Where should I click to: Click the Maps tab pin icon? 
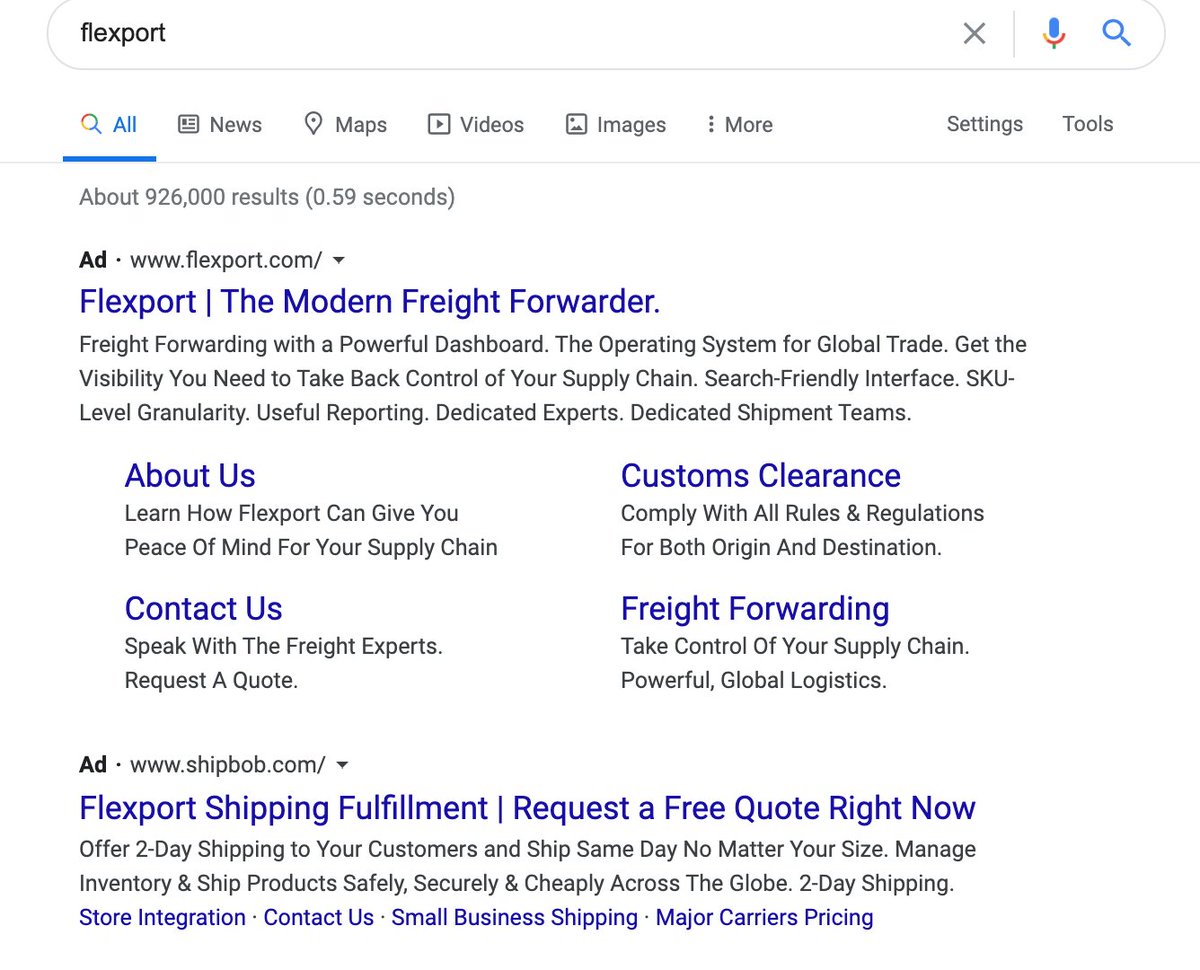coord(314,124)
